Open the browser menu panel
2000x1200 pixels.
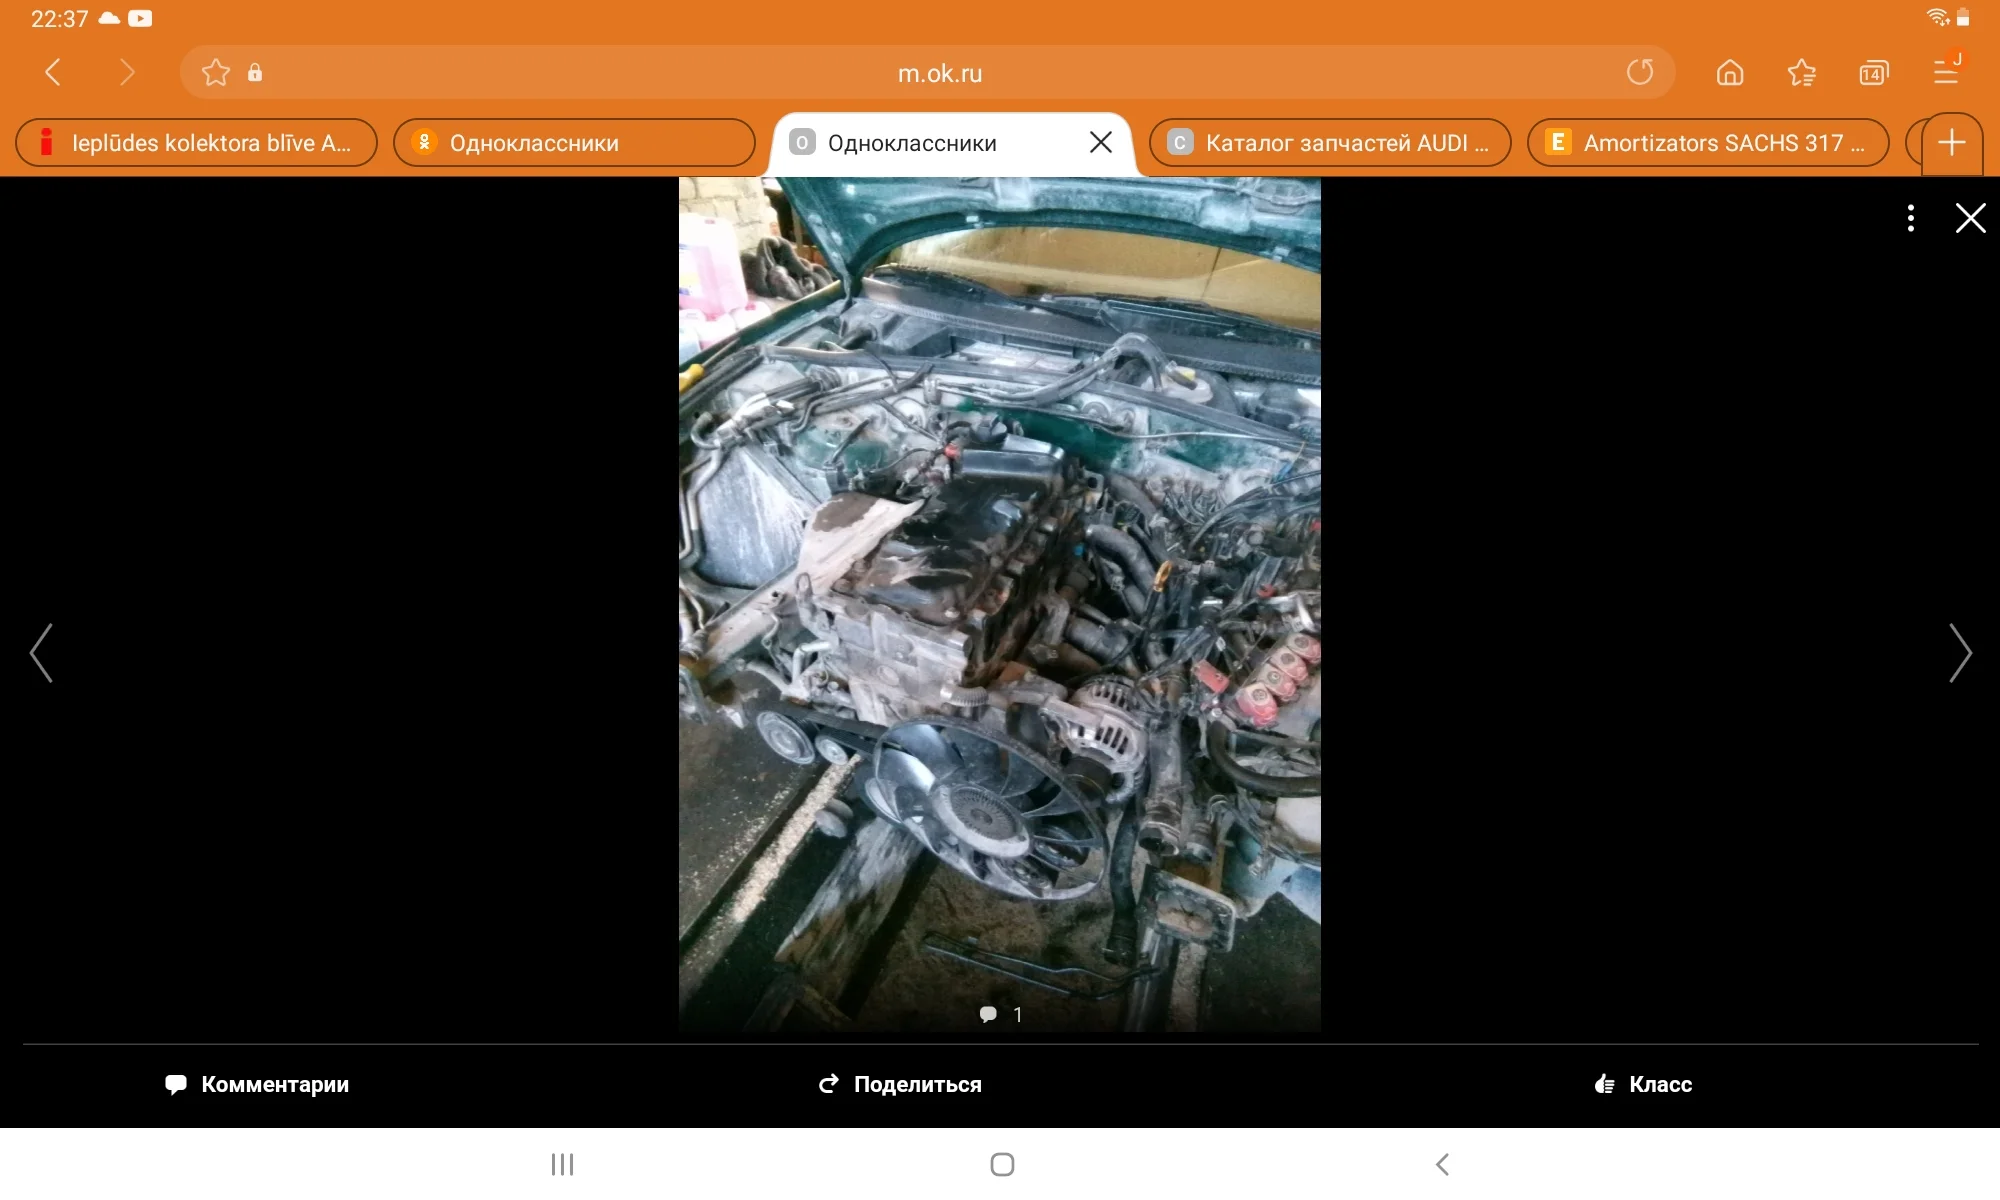coord(1946,72)
